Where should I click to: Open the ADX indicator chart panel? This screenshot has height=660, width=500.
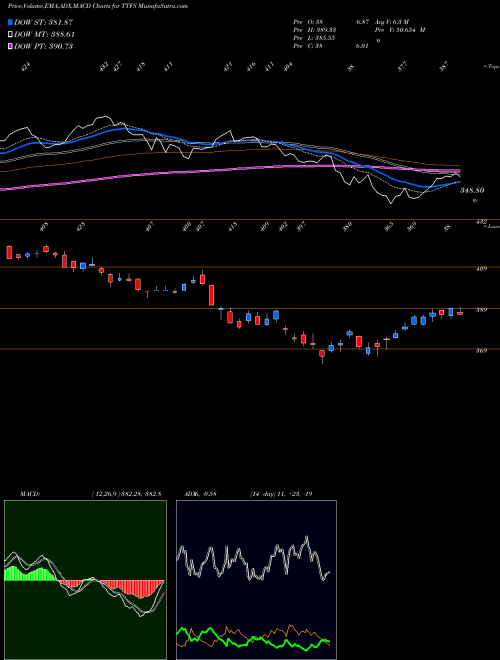pyautogui.click(x=256, y=580)
